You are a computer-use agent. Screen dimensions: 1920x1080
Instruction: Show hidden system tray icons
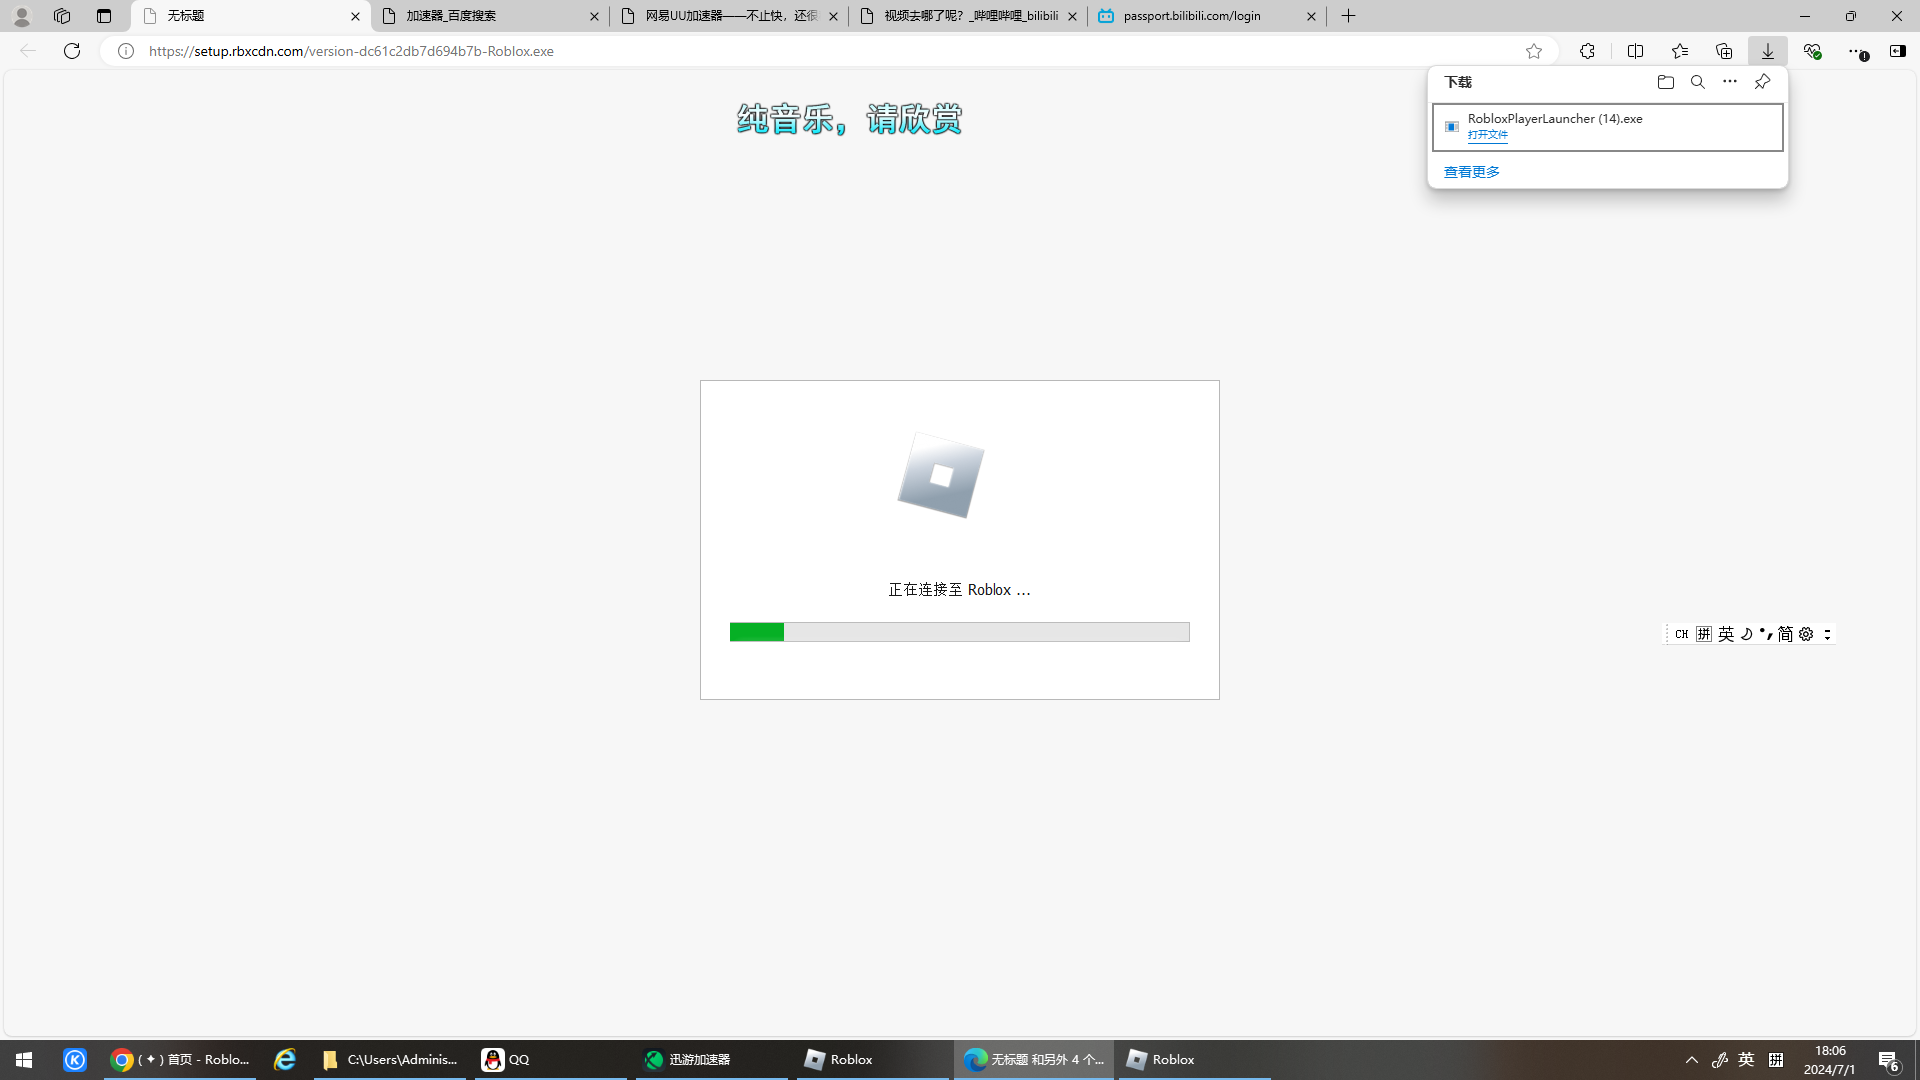pos(1692,1060)
